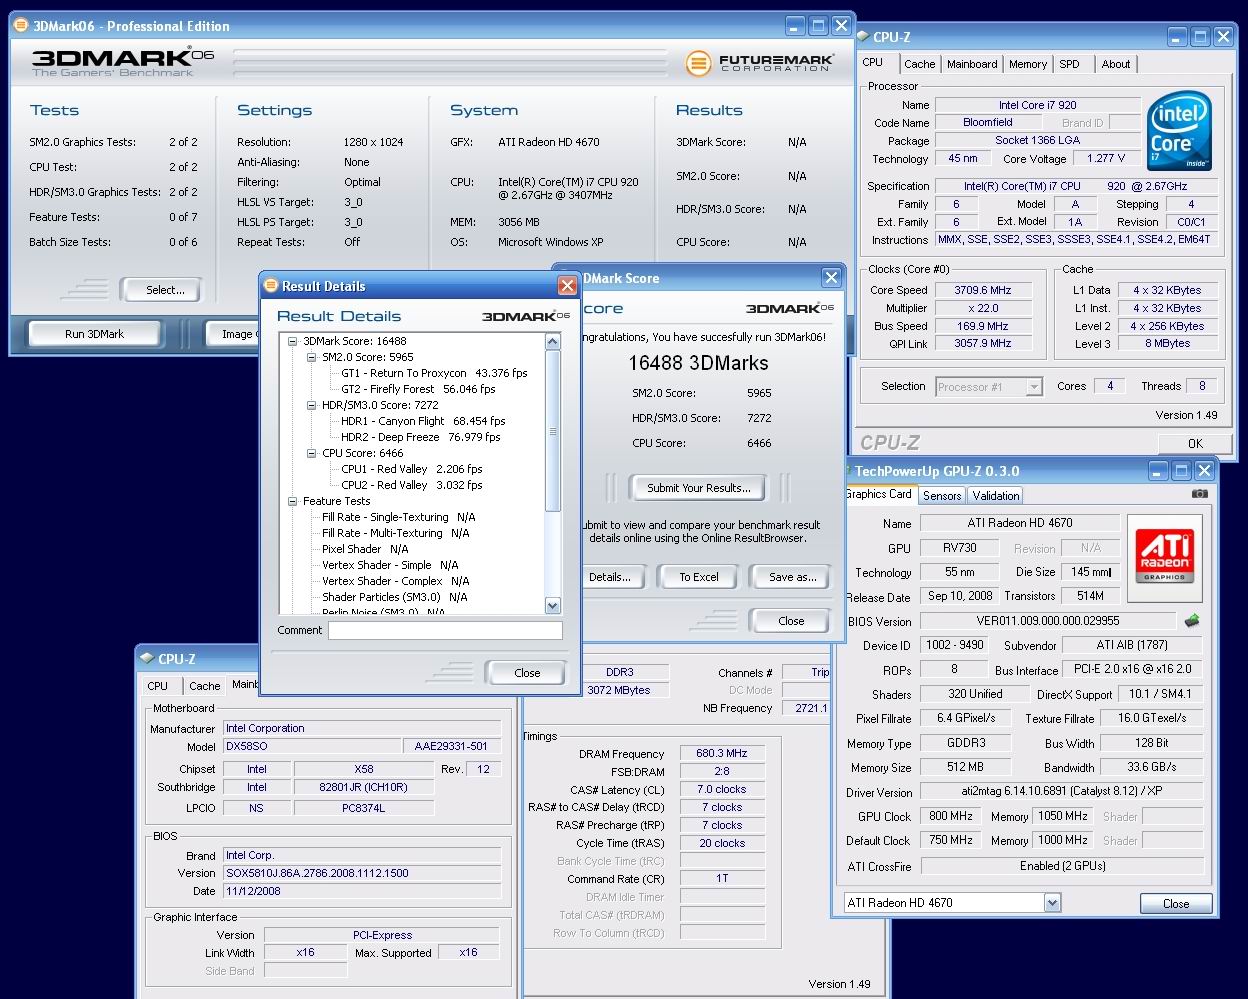Screen dimensions: 1248x999
Task: Click the BIOS save chip icon in GPU-Z
Action: [x=1192, y=621]
